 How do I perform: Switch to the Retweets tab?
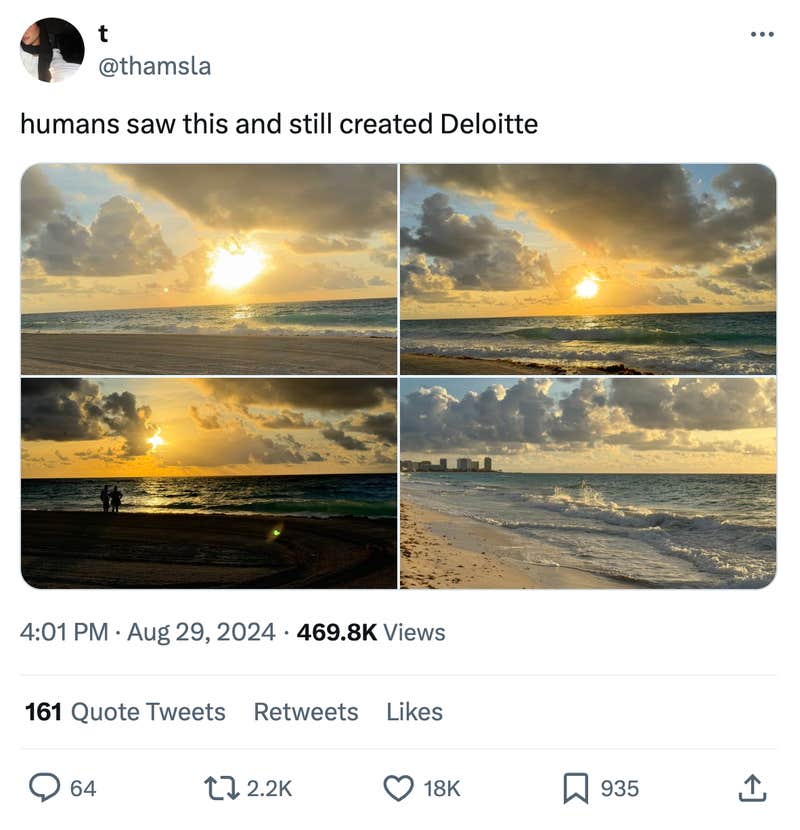coord(307,712)
